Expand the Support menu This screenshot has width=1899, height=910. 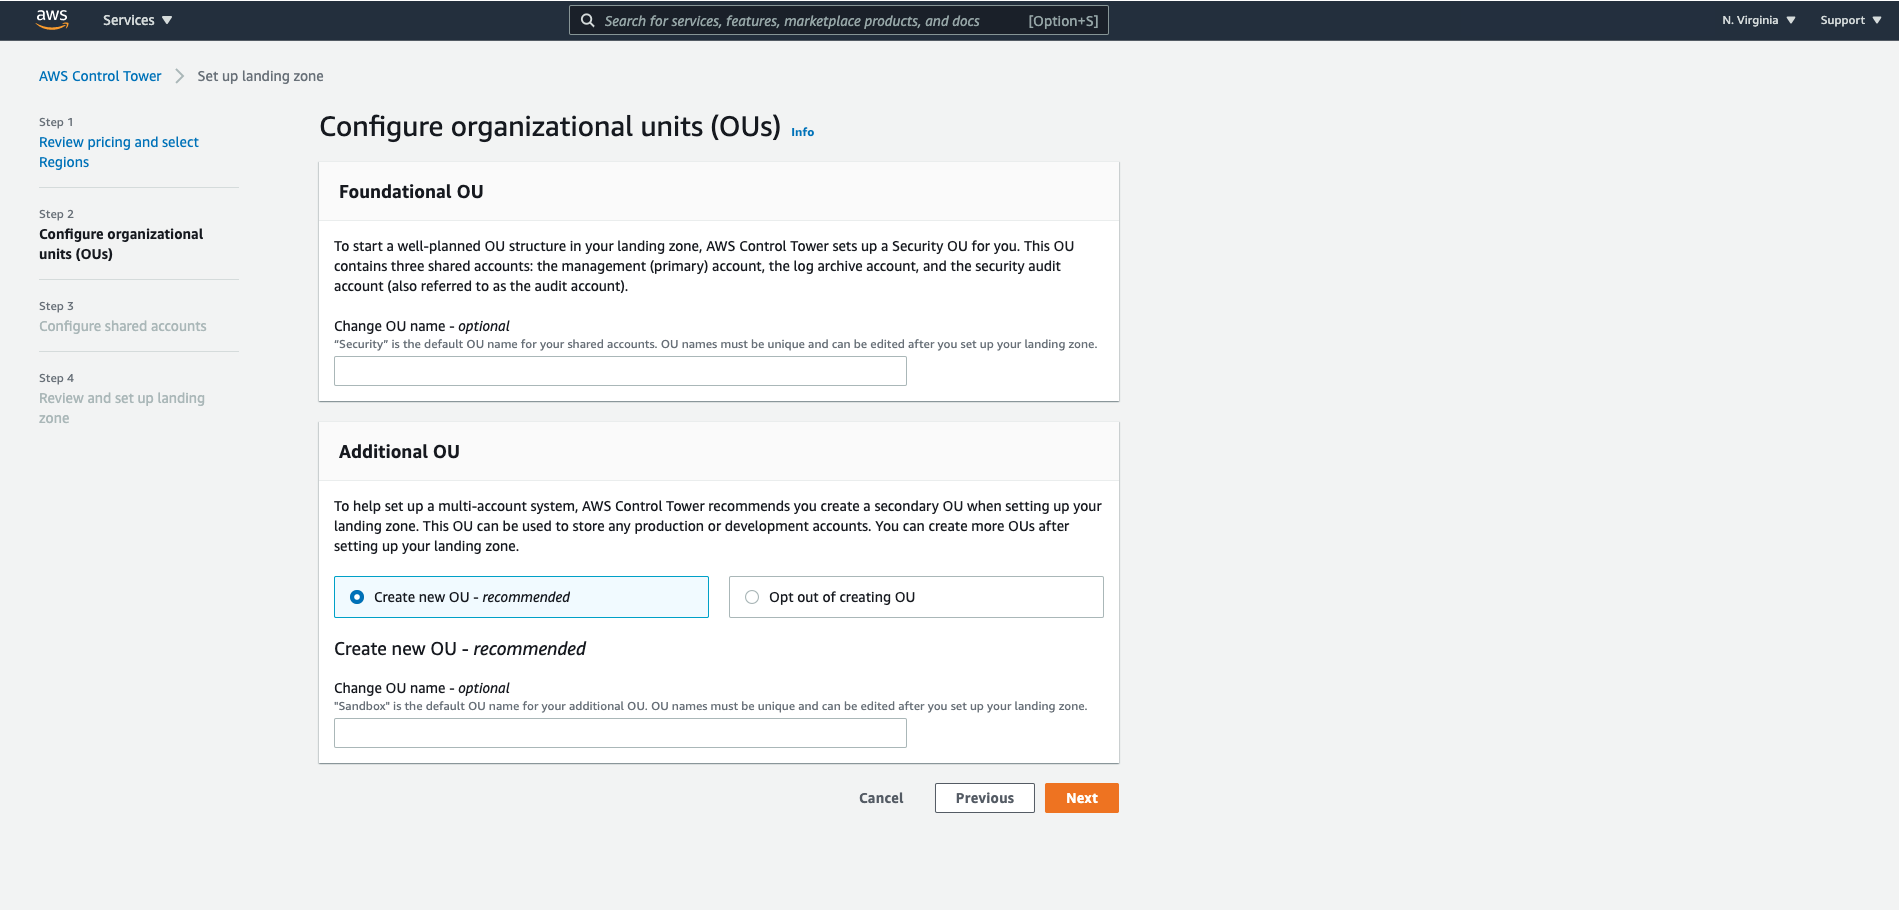1850,20
